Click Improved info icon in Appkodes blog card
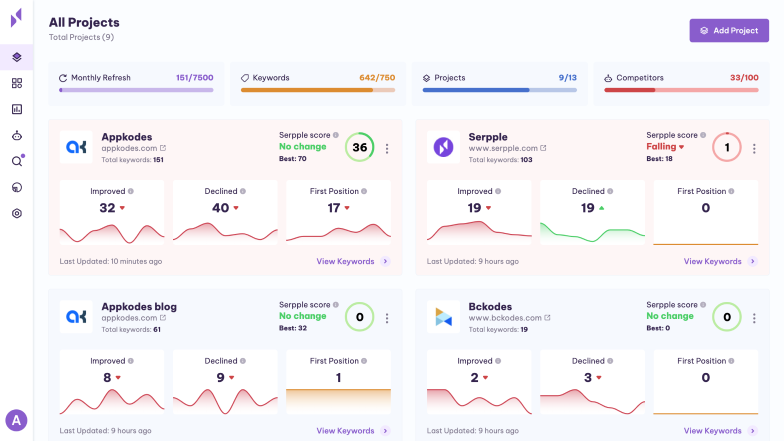784x441 pixels. (x=130, y=360)
